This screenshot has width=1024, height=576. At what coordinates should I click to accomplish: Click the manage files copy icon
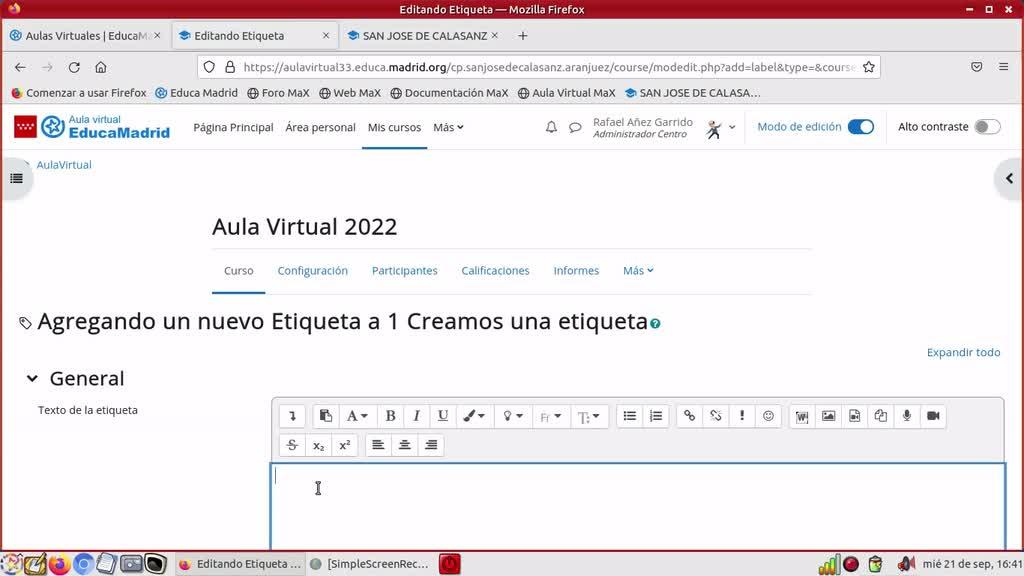880,416
